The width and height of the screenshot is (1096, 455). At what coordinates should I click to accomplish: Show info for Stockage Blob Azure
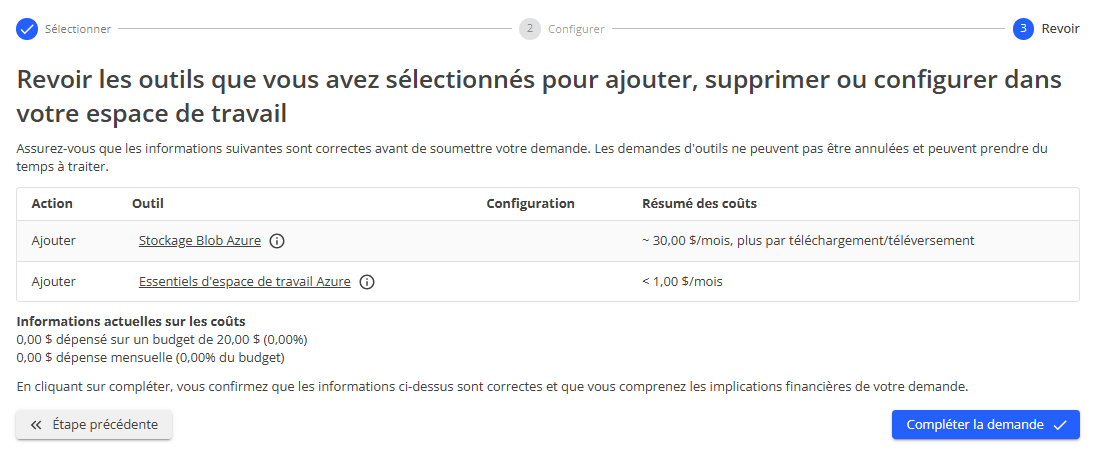(278, 241)
